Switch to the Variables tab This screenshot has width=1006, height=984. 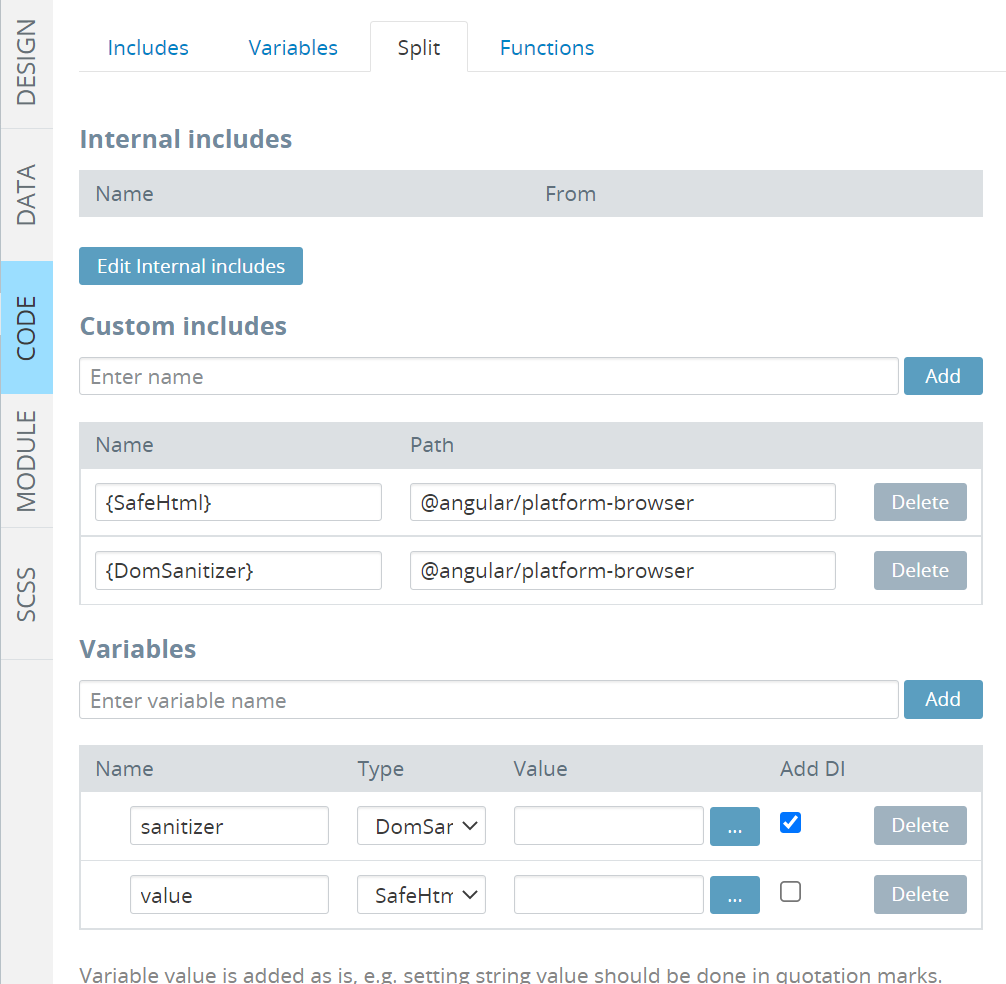tap(293, 48)
